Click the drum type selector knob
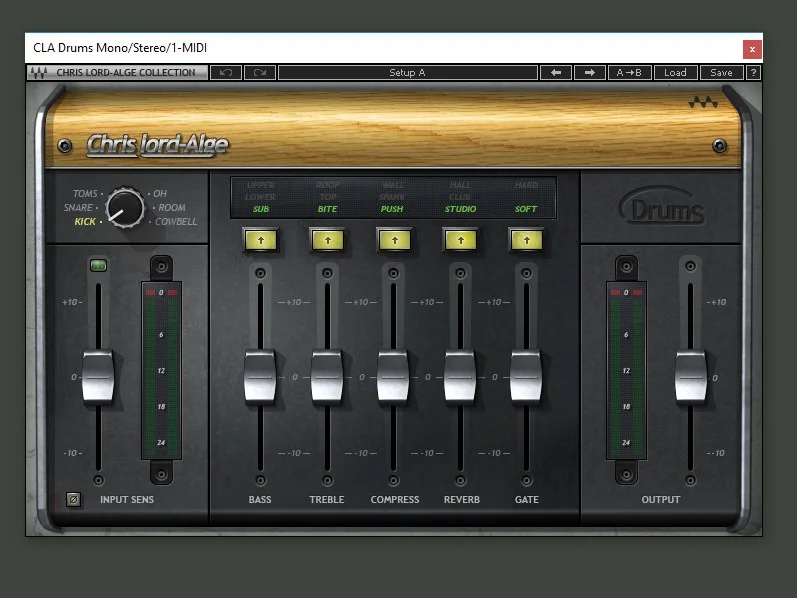Image resolution: width=797 pixels, height=598 pixels. point(125,208)
